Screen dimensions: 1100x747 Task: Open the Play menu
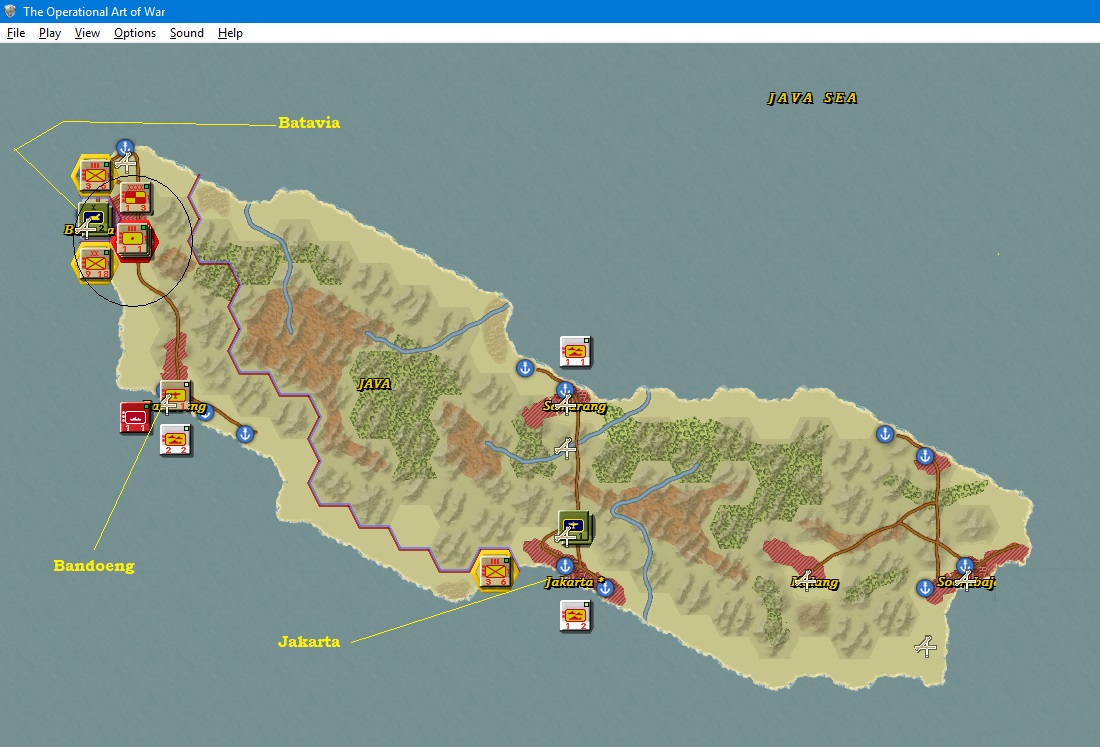tap(50, 33)
